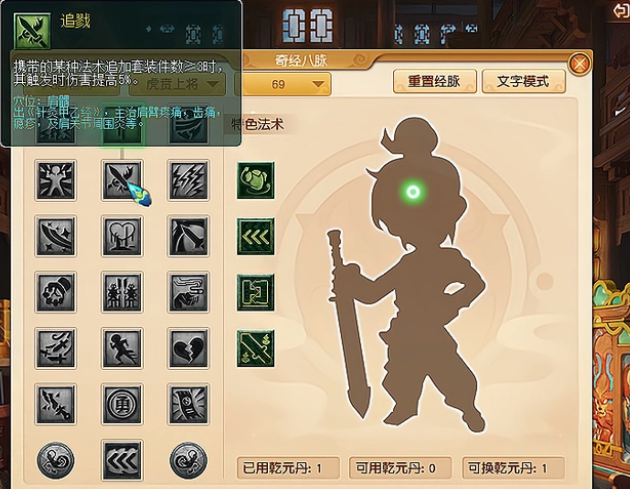This screenshot has height=489, width=630.
Task: Close the 奇经八脉 panel
Action: click(x=580, y=63)
